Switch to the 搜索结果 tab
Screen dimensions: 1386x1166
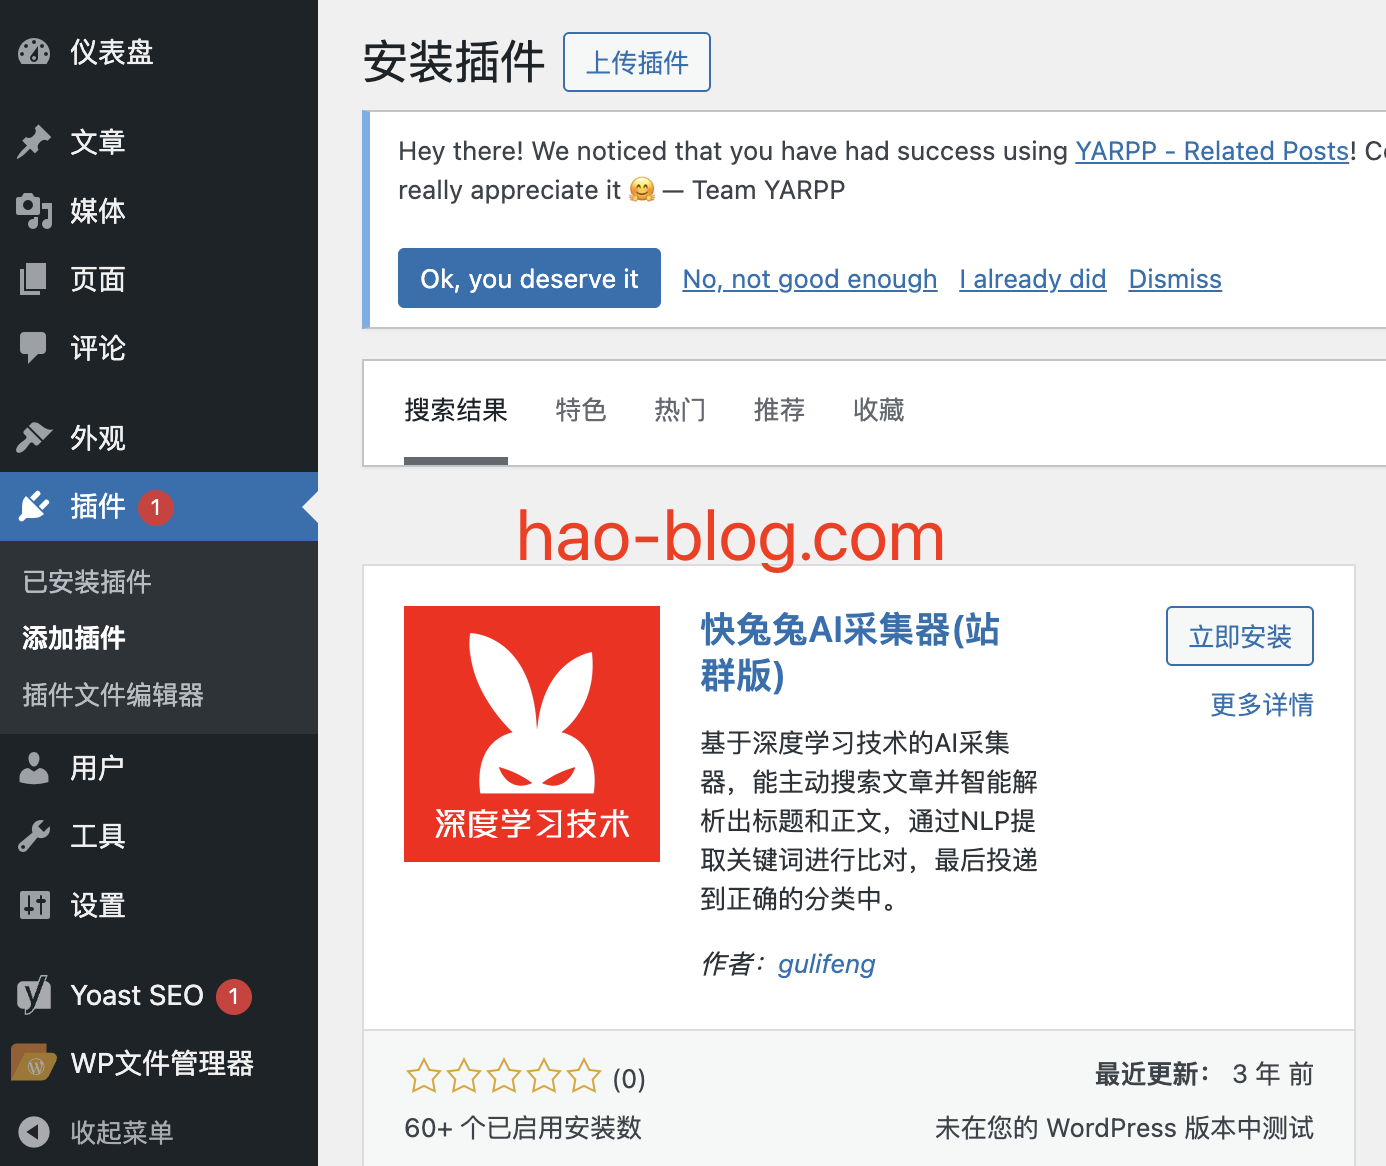pos(456,410)
